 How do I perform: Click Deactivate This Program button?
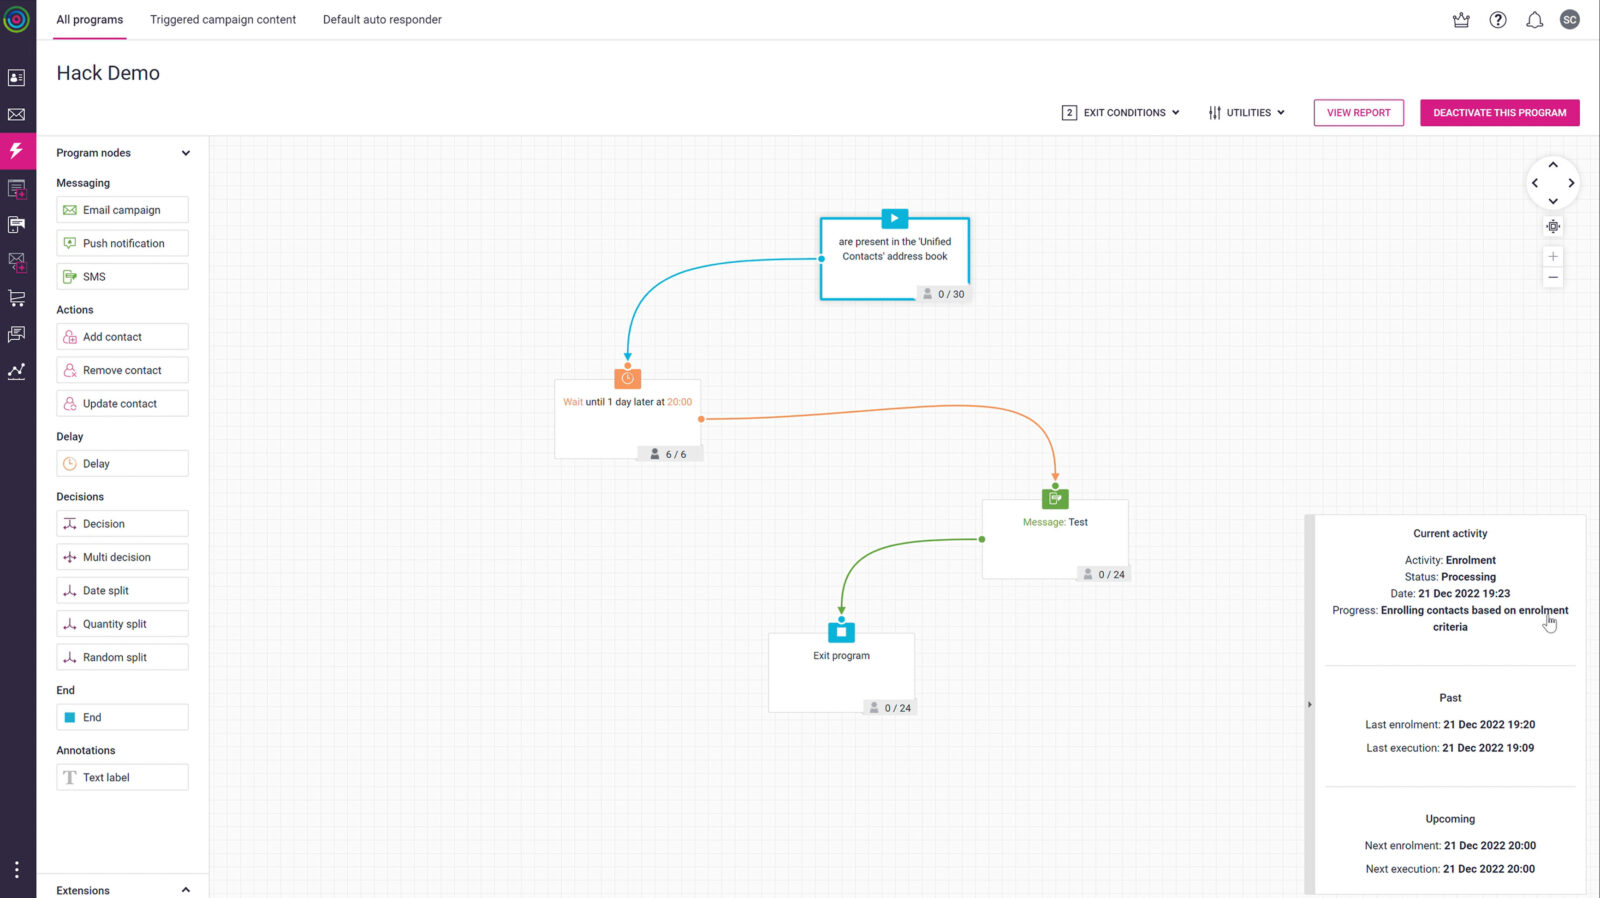(1499, 113)
